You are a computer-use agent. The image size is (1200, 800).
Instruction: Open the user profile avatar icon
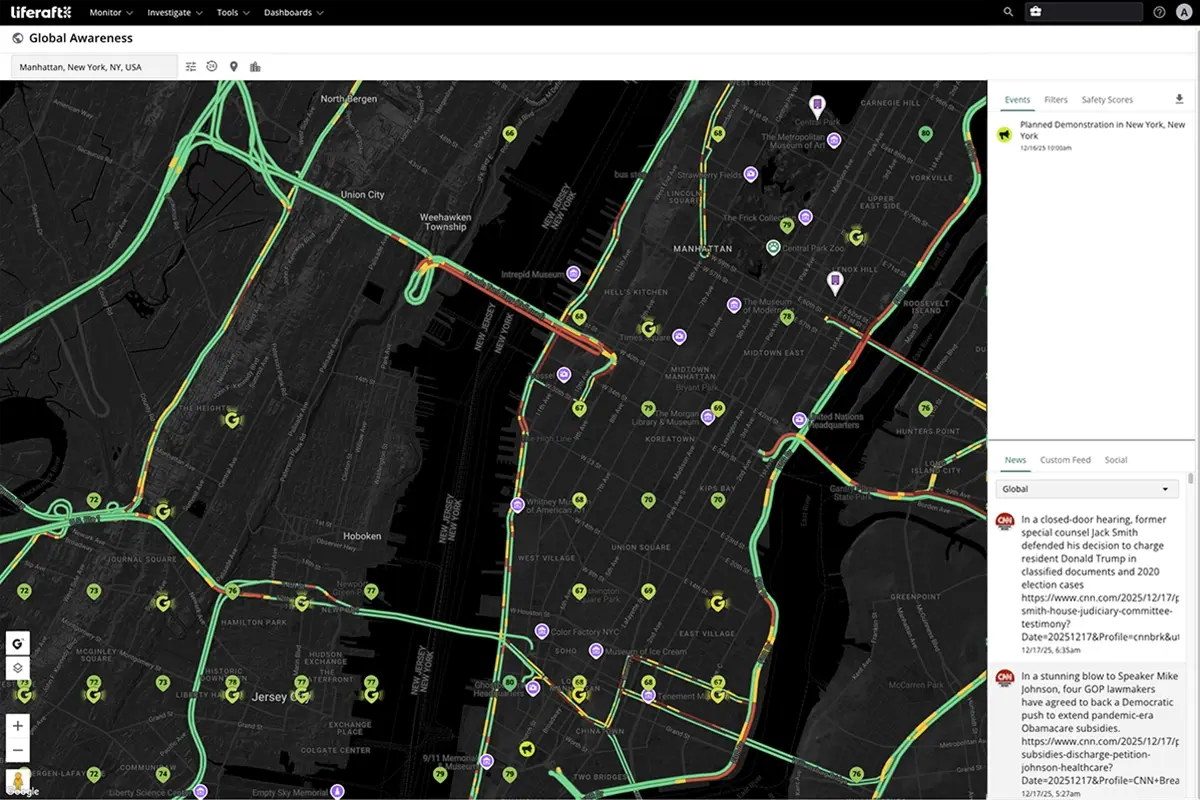click(x=1184, y=12)
